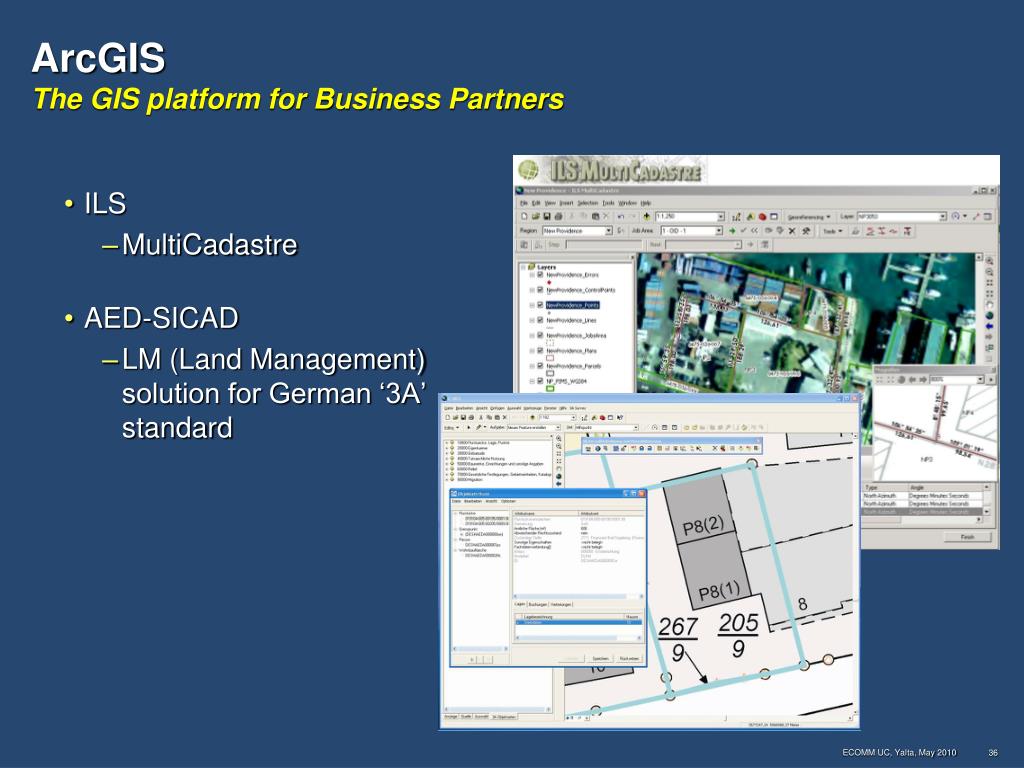
Task: Click globe icon on floating 3A toolbar
Action: 598,449
